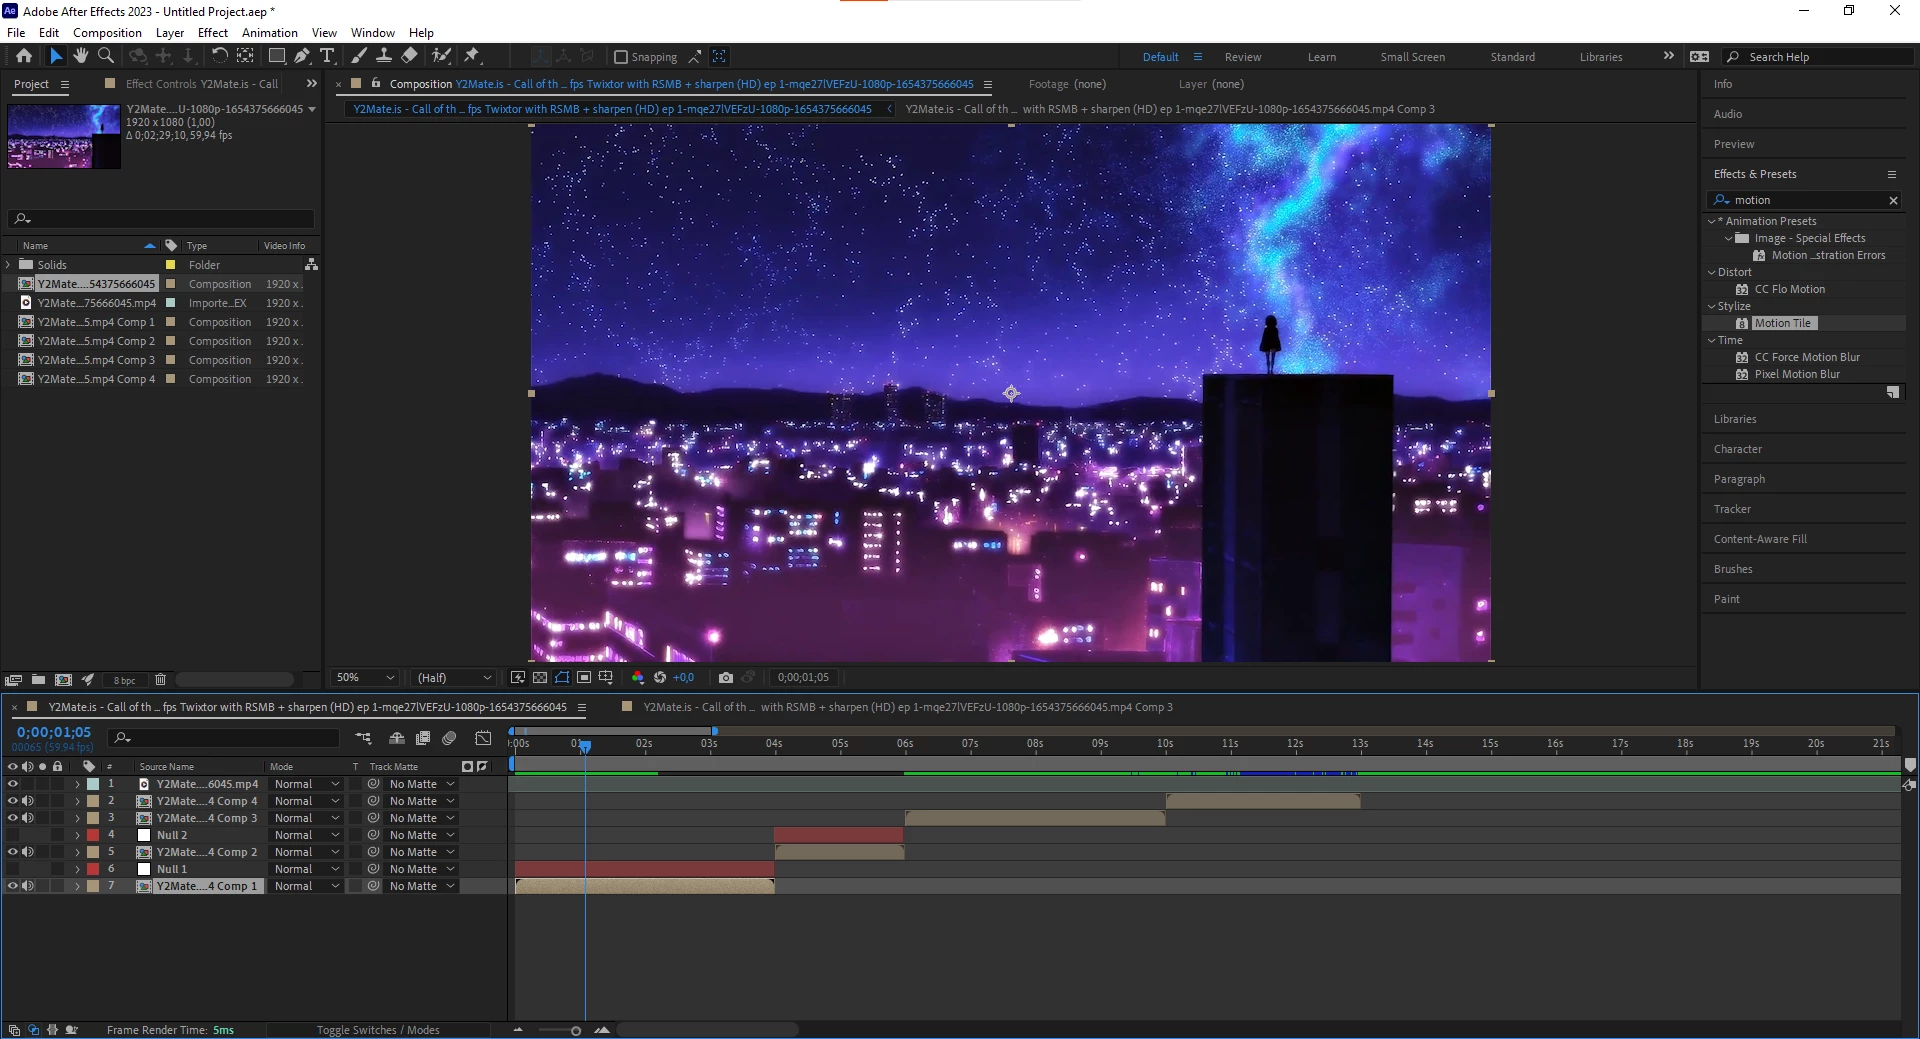Hide the Comp 1 layer video
Screen dimensions: 1920x1039
[x=13, y=886]
